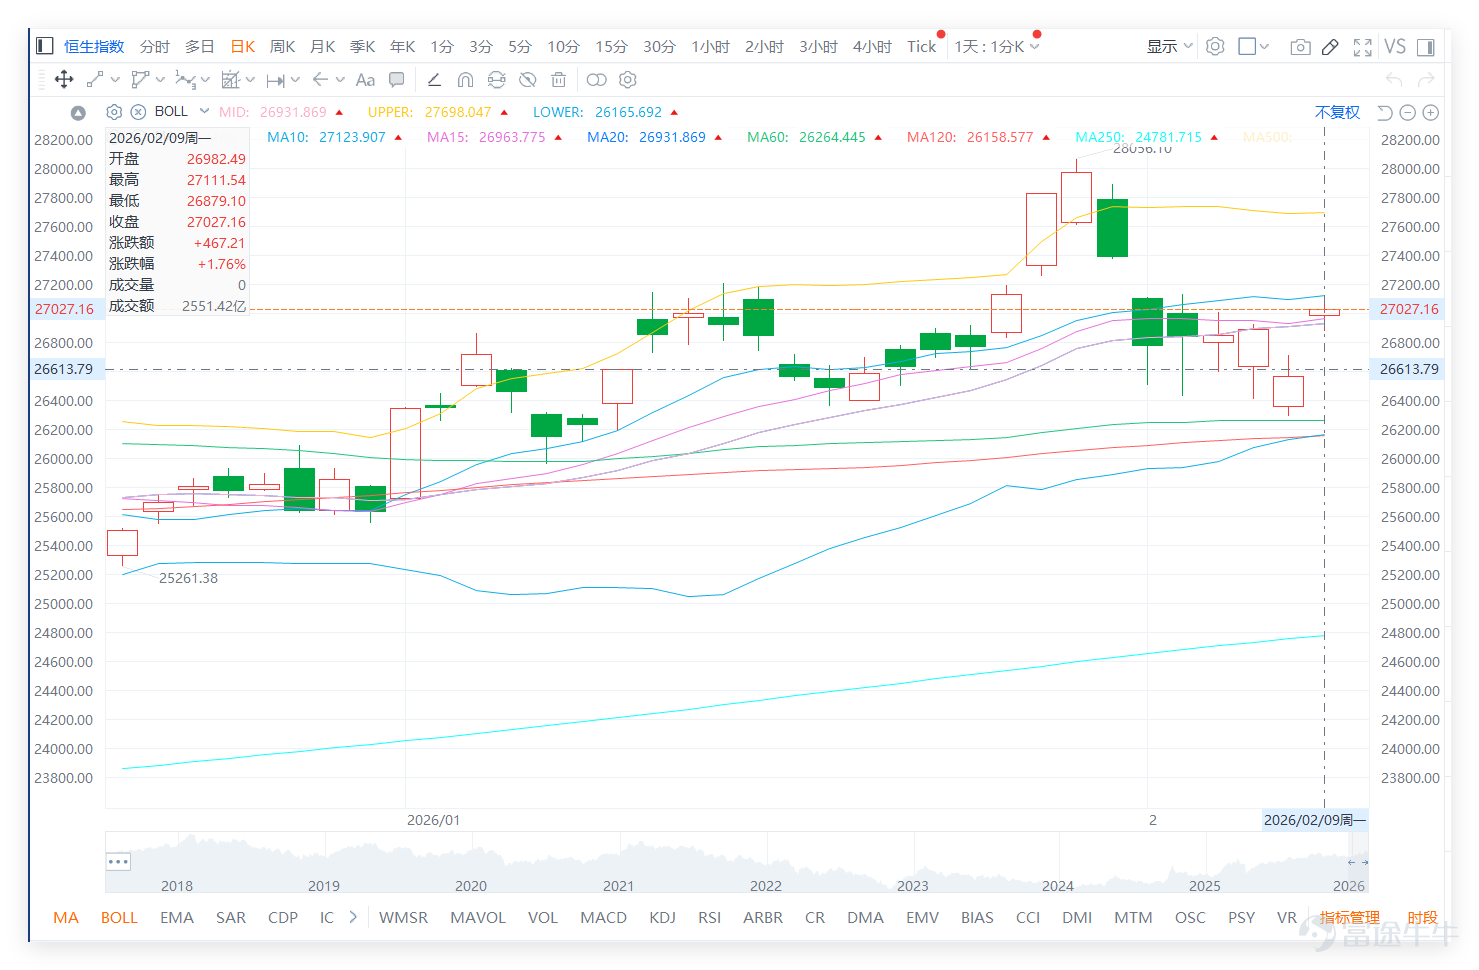Select the arrow annotation tool
This screenshot has height=970, width=1479.
320,79
